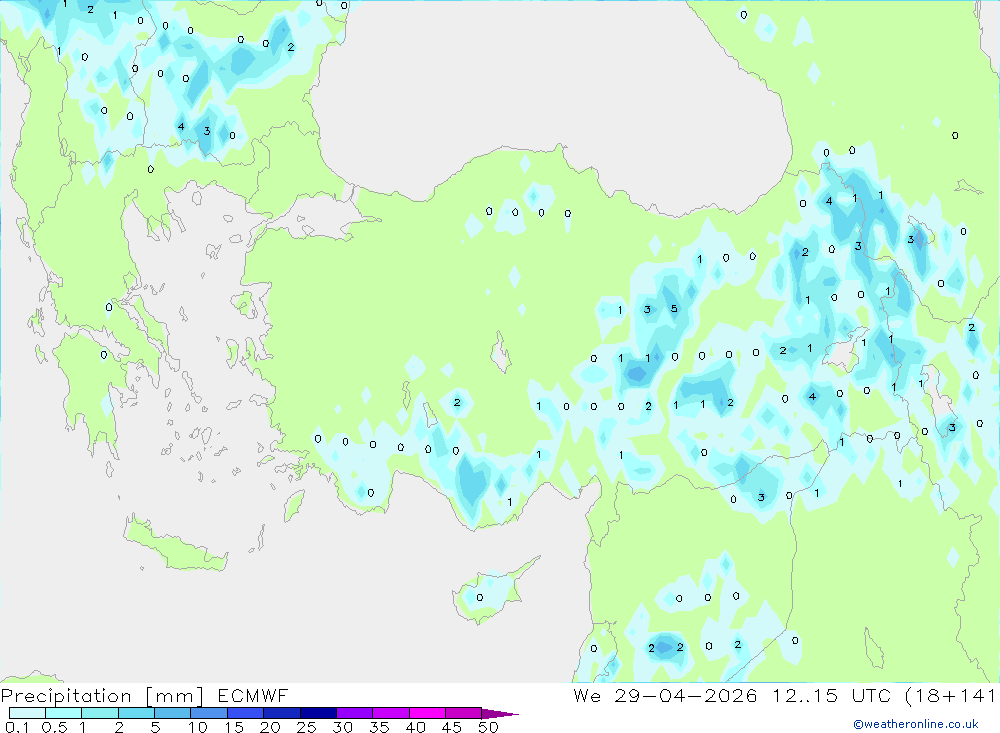Click the 30–35 mm violet legend swatch
Image resolution: width=1000 pixels, height=733 pixels.
pos(355,713)
